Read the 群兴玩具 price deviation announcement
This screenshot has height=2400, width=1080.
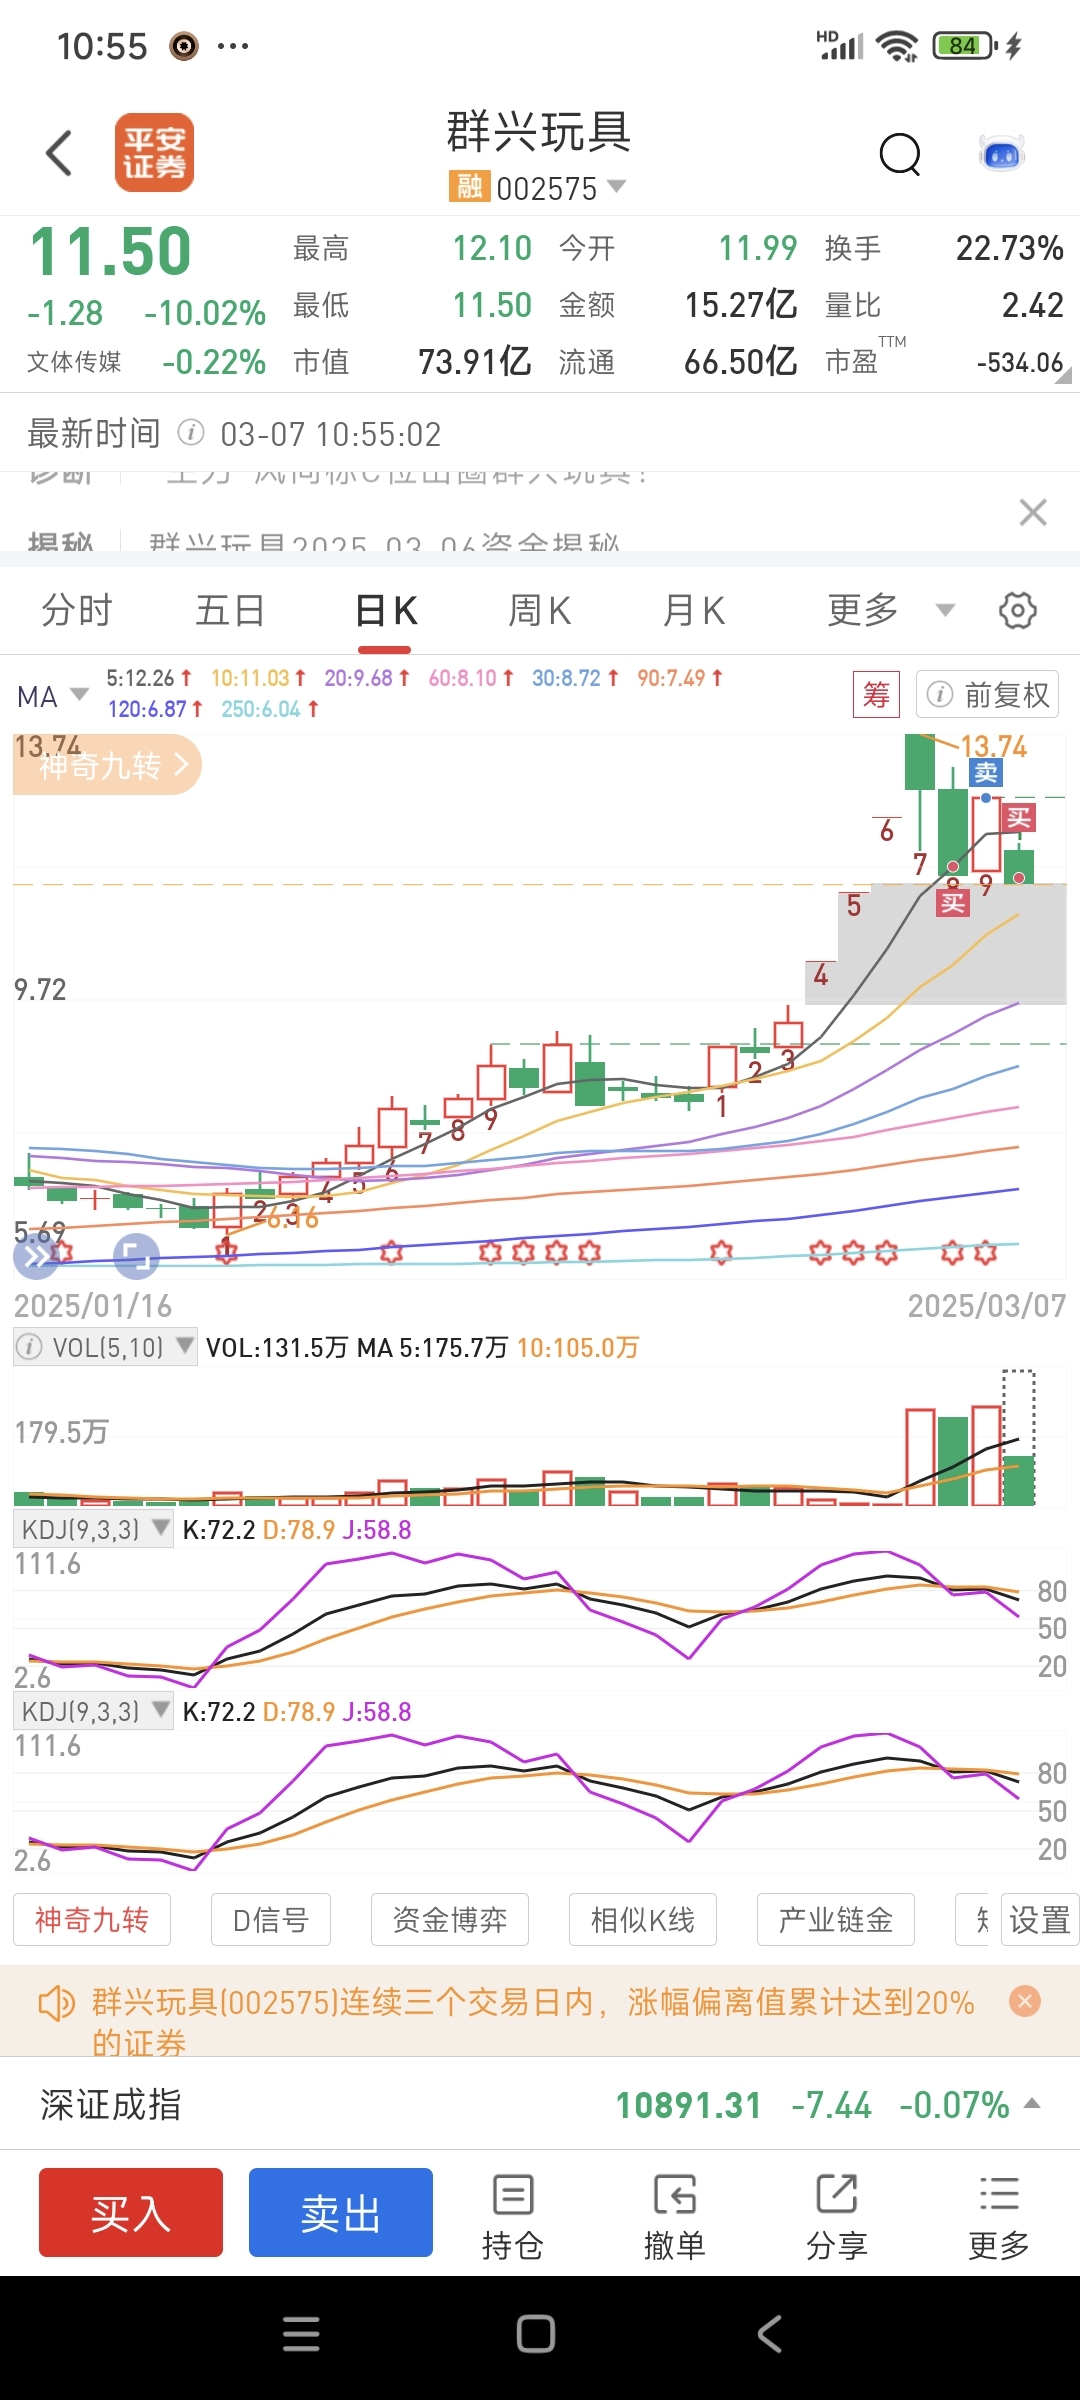[533, 2021]
